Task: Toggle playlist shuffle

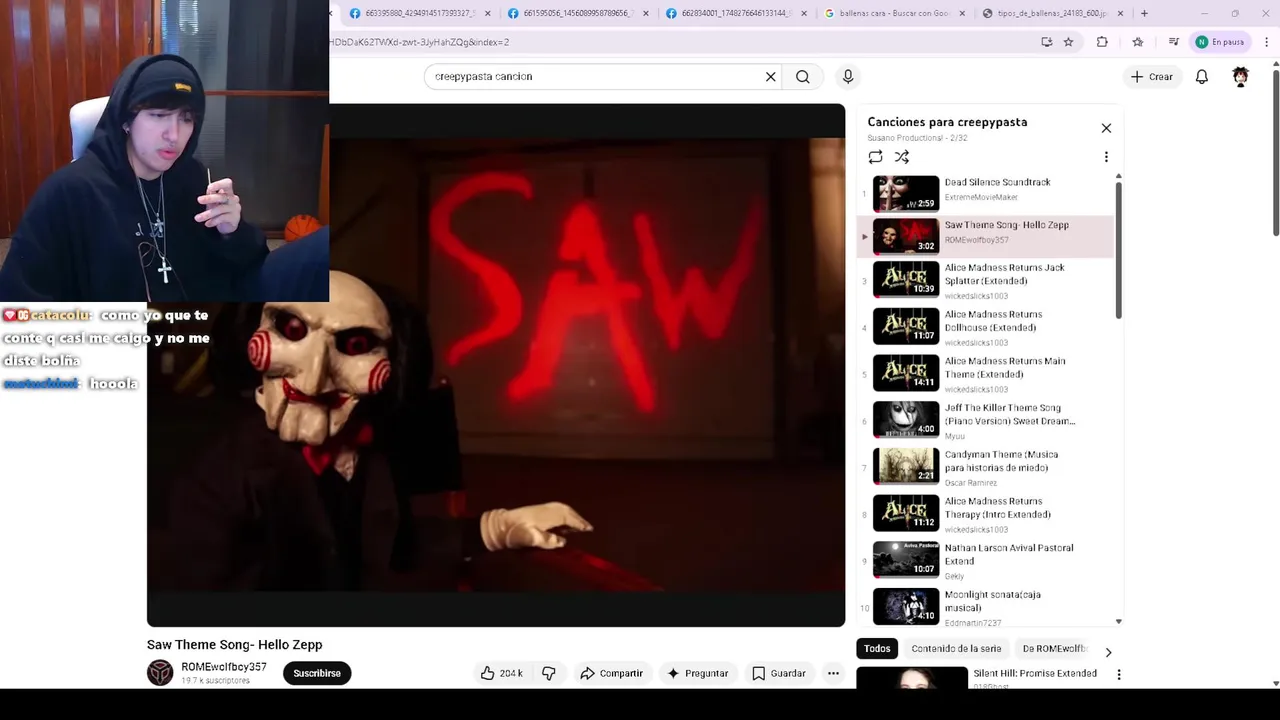Action: [x=902, y=157]
